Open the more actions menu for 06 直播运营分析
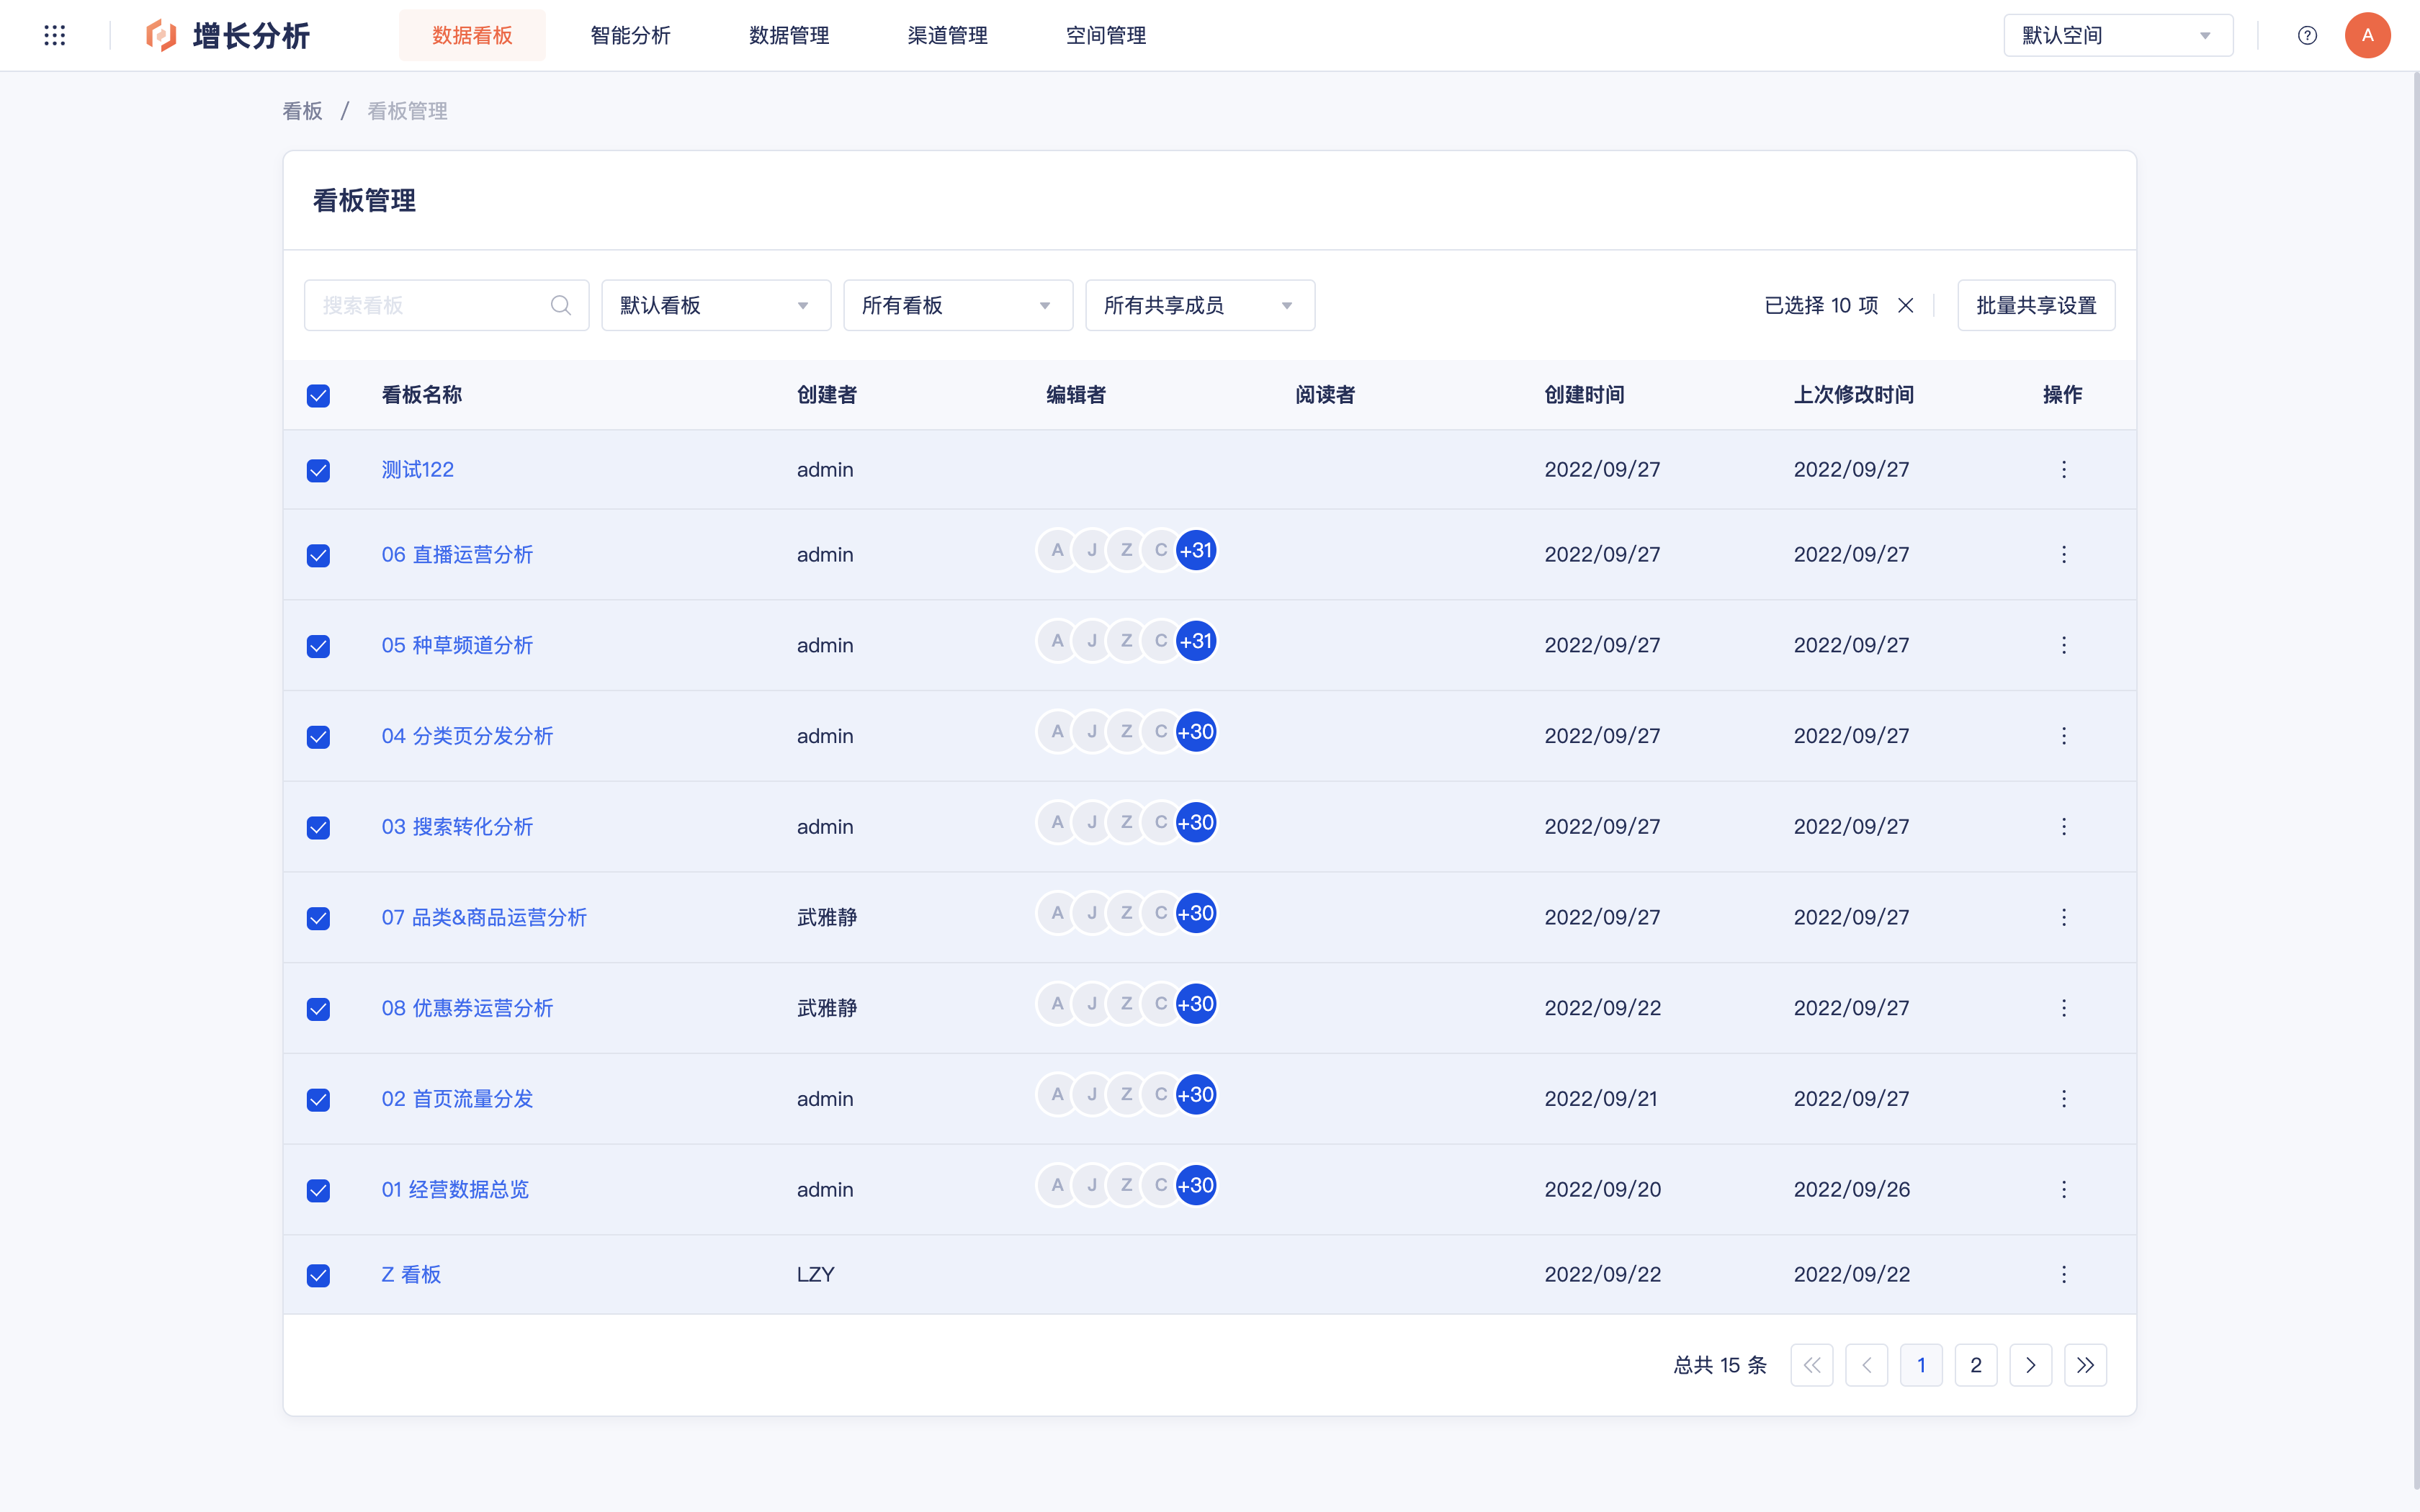This screenshot has width=2420, height=1512. (2064, 554)
